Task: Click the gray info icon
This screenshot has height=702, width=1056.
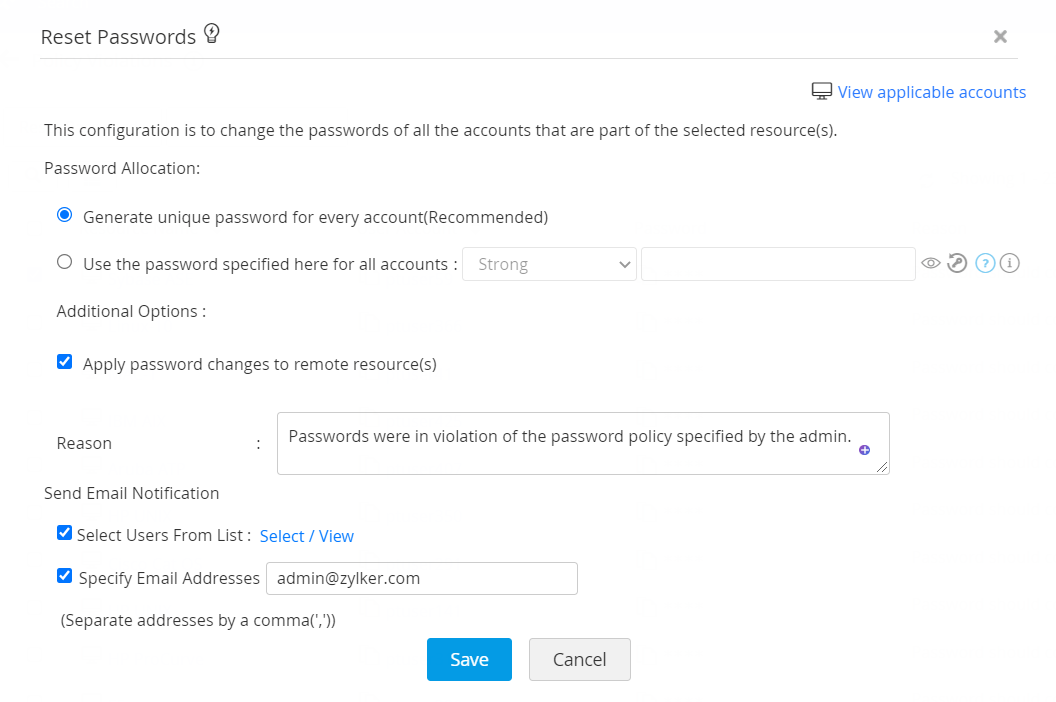Action: point(1010,264)
